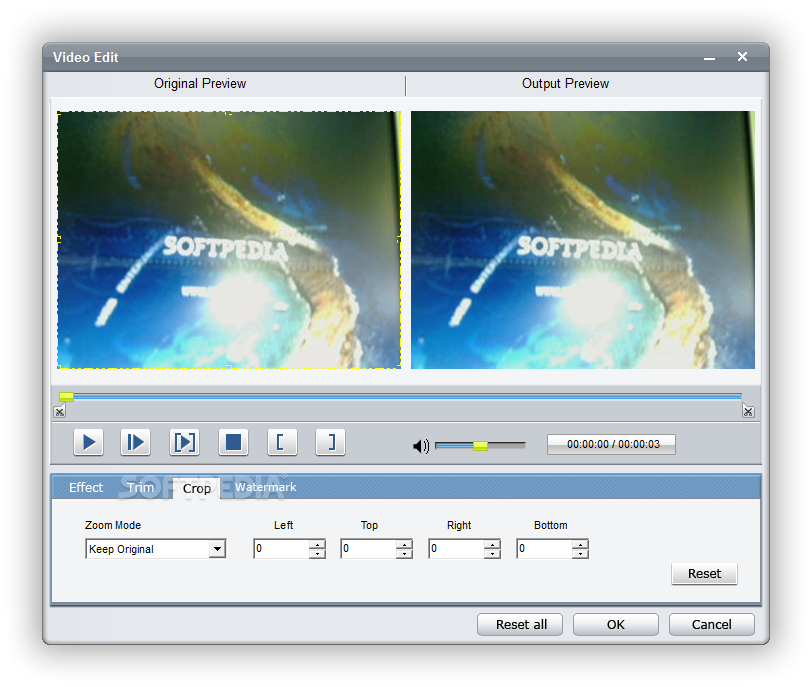Click the Right crop value field
This screenshot has height=687, width=812.
pyautogui.click(x=457, y=549)
